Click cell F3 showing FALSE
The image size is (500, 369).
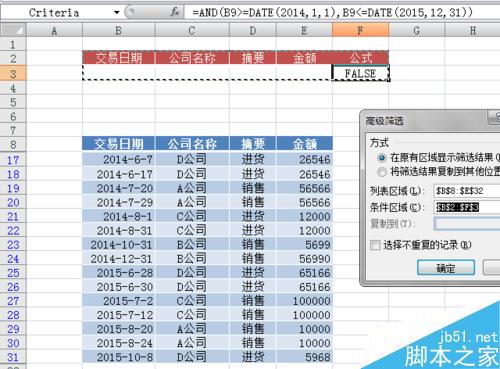[360, 73]
